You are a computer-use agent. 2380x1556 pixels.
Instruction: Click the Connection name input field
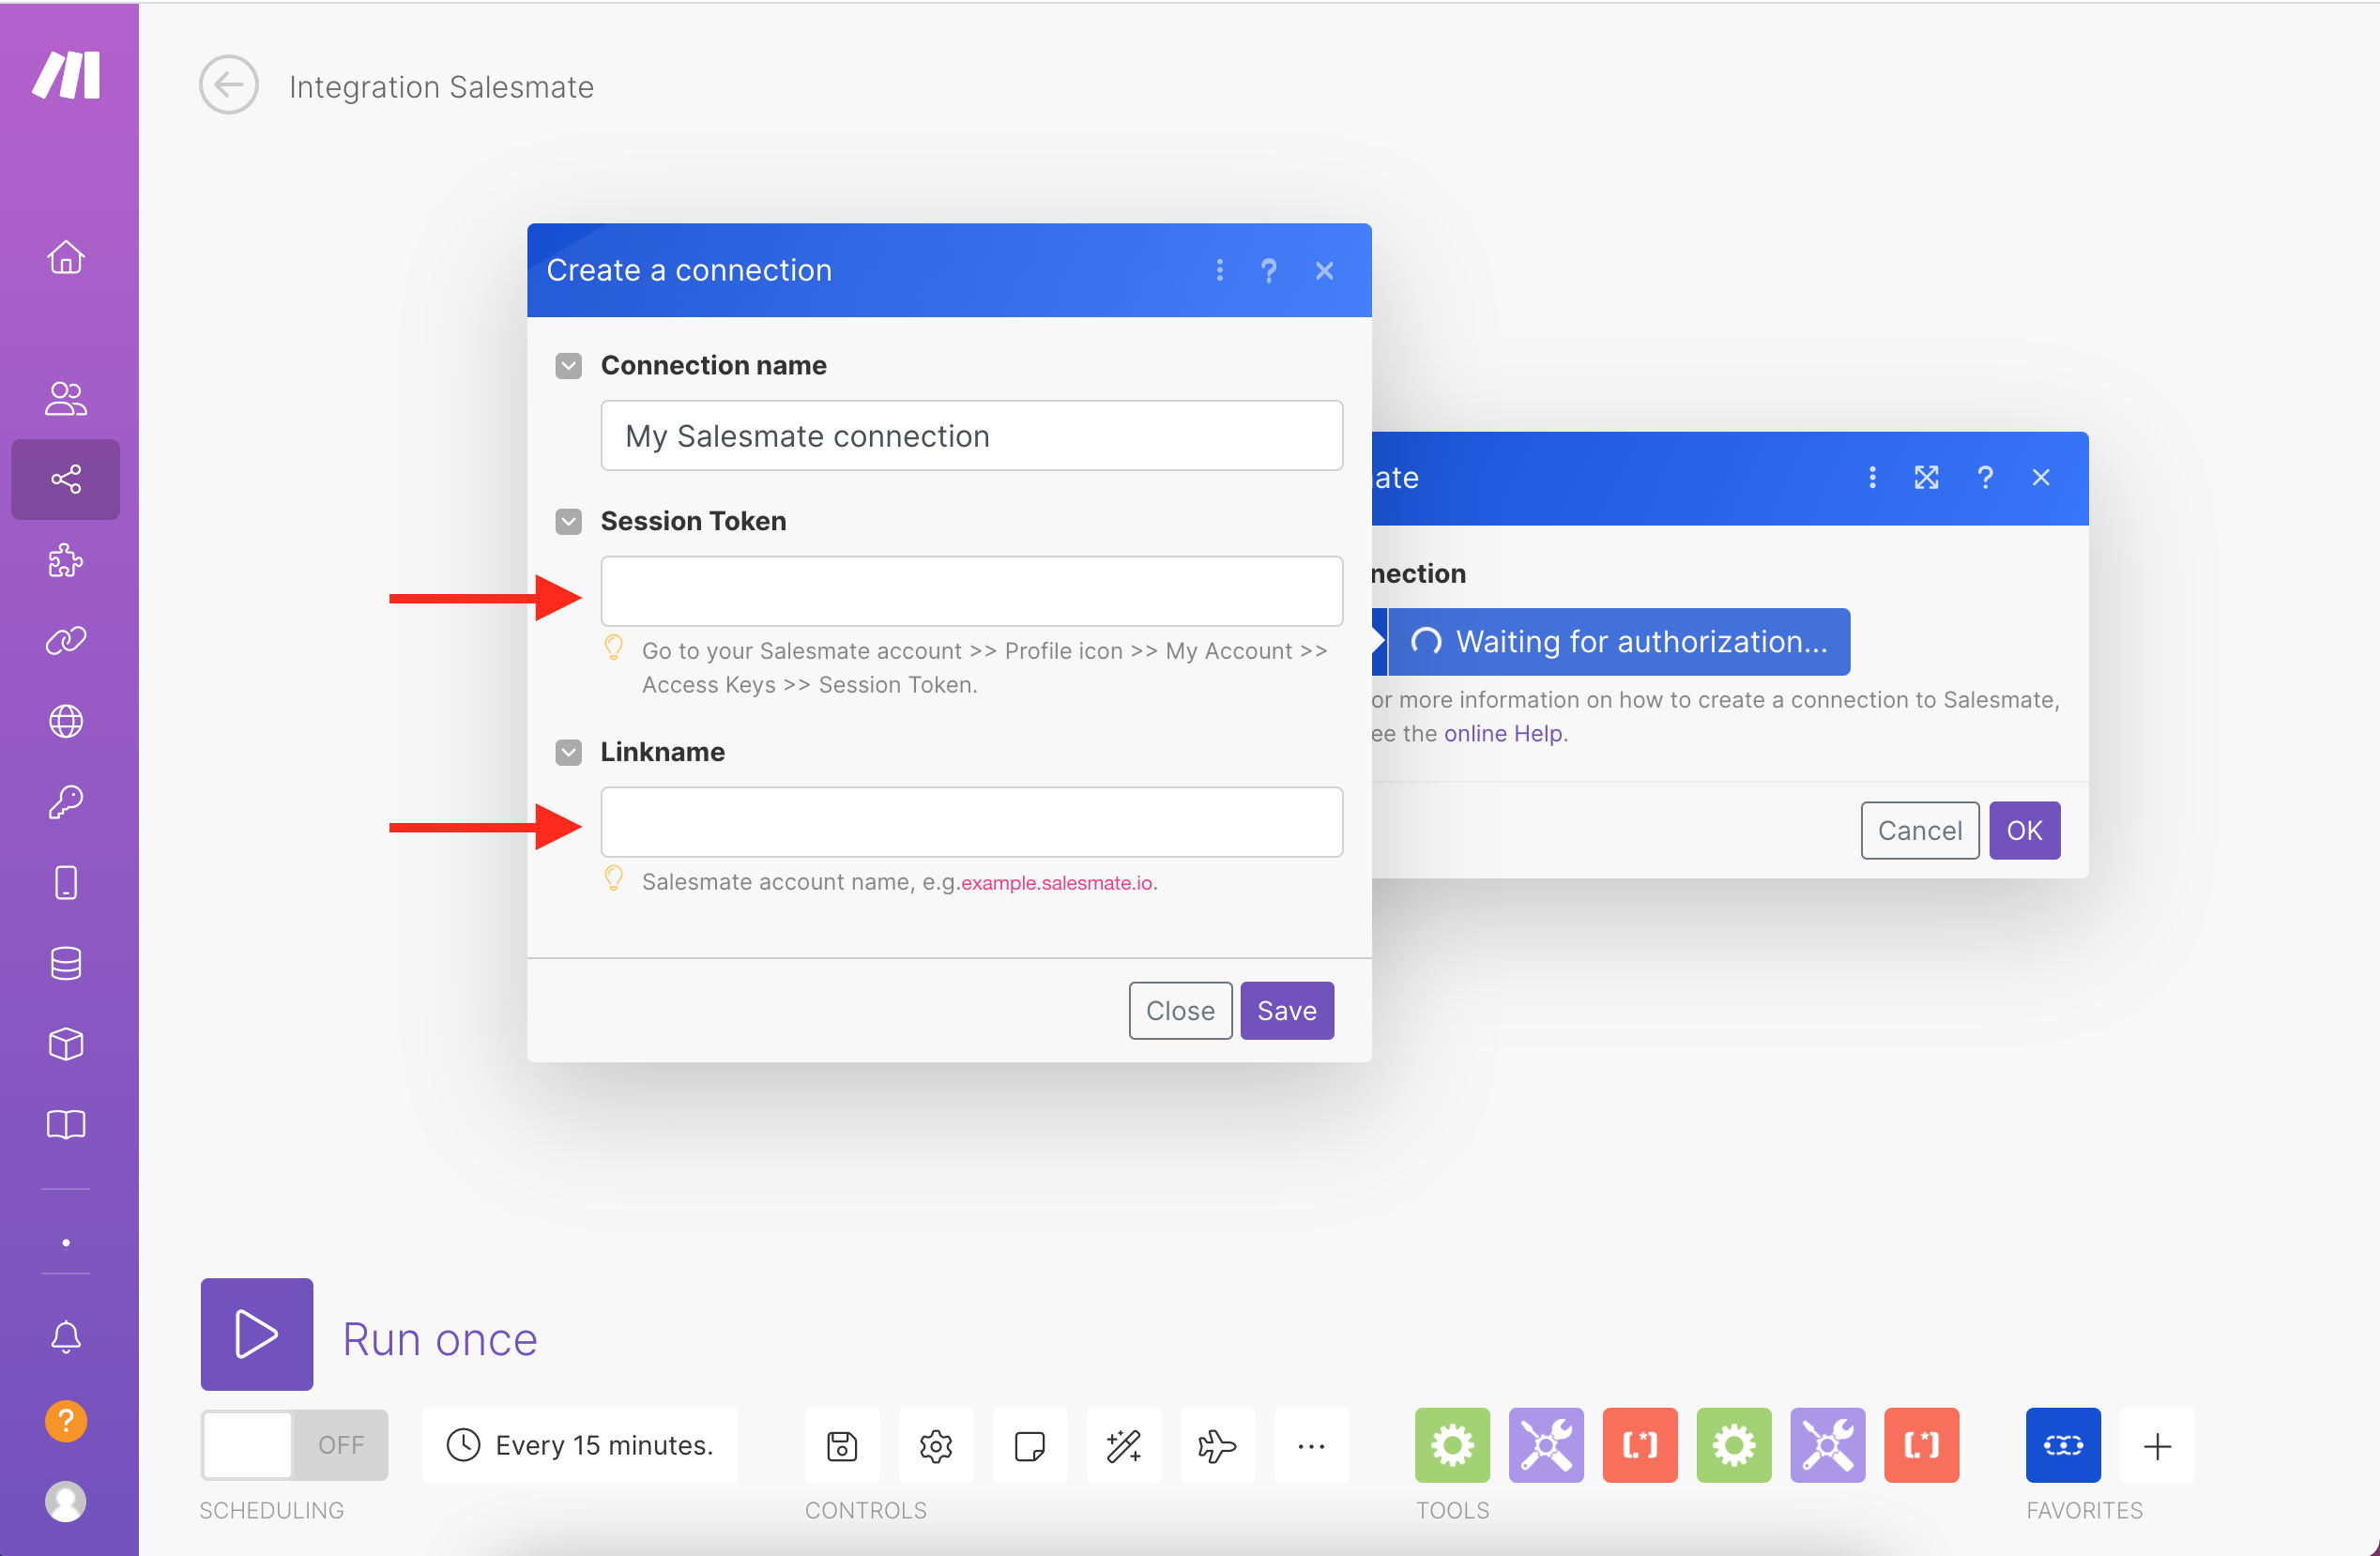(972, 436)
